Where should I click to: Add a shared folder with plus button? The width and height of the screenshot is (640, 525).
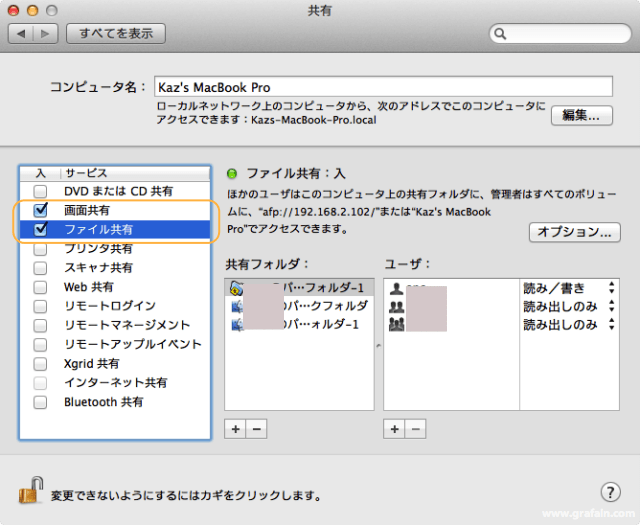point(235,429)
